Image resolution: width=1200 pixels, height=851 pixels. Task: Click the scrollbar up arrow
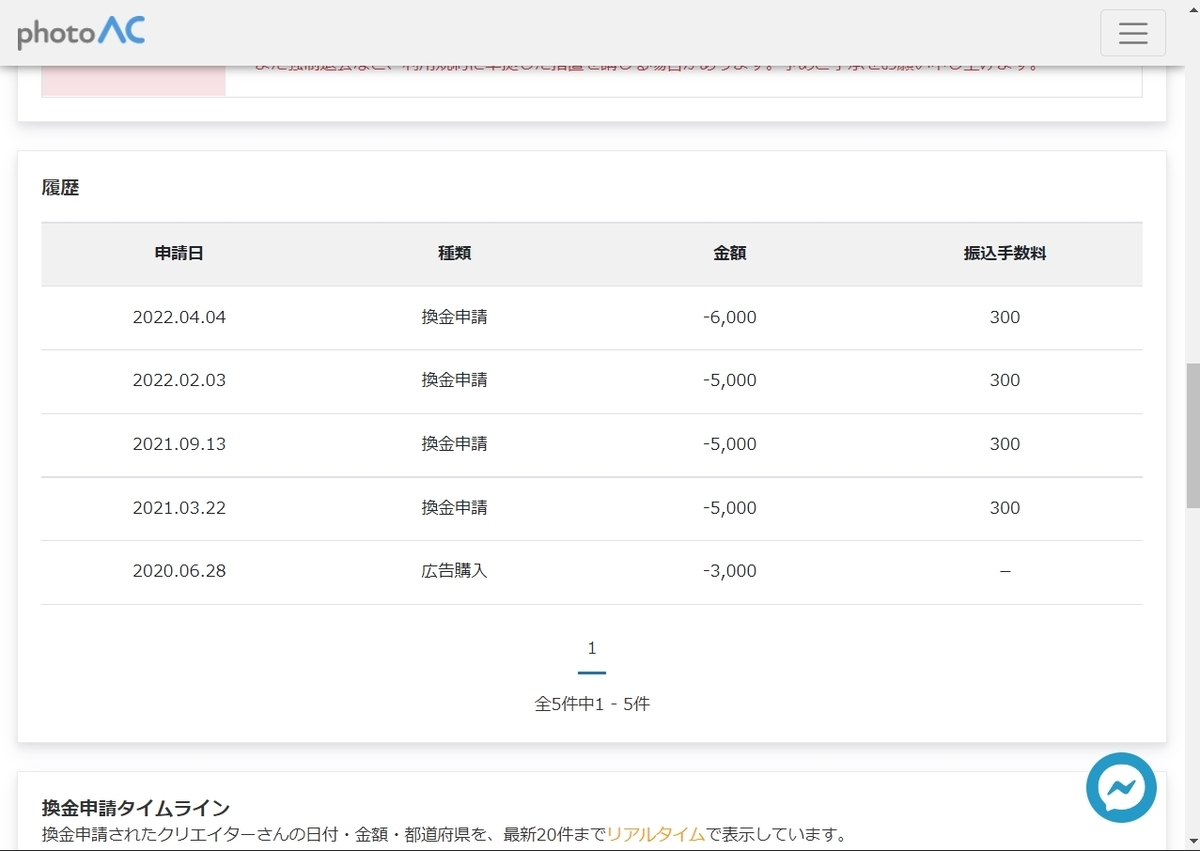1192,8
